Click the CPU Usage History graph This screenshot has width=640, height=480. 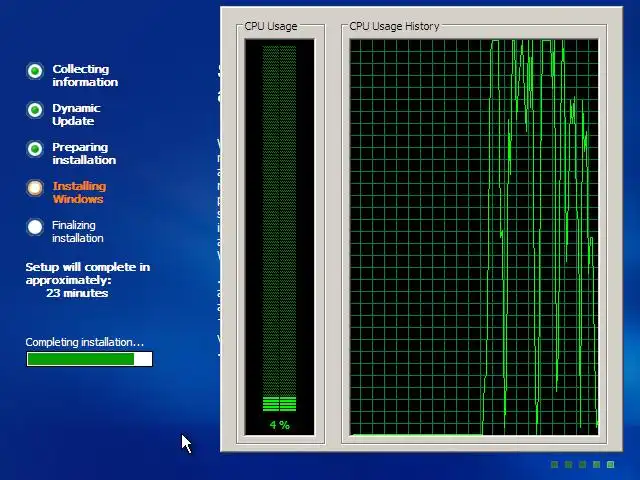[x=474, y=237]
